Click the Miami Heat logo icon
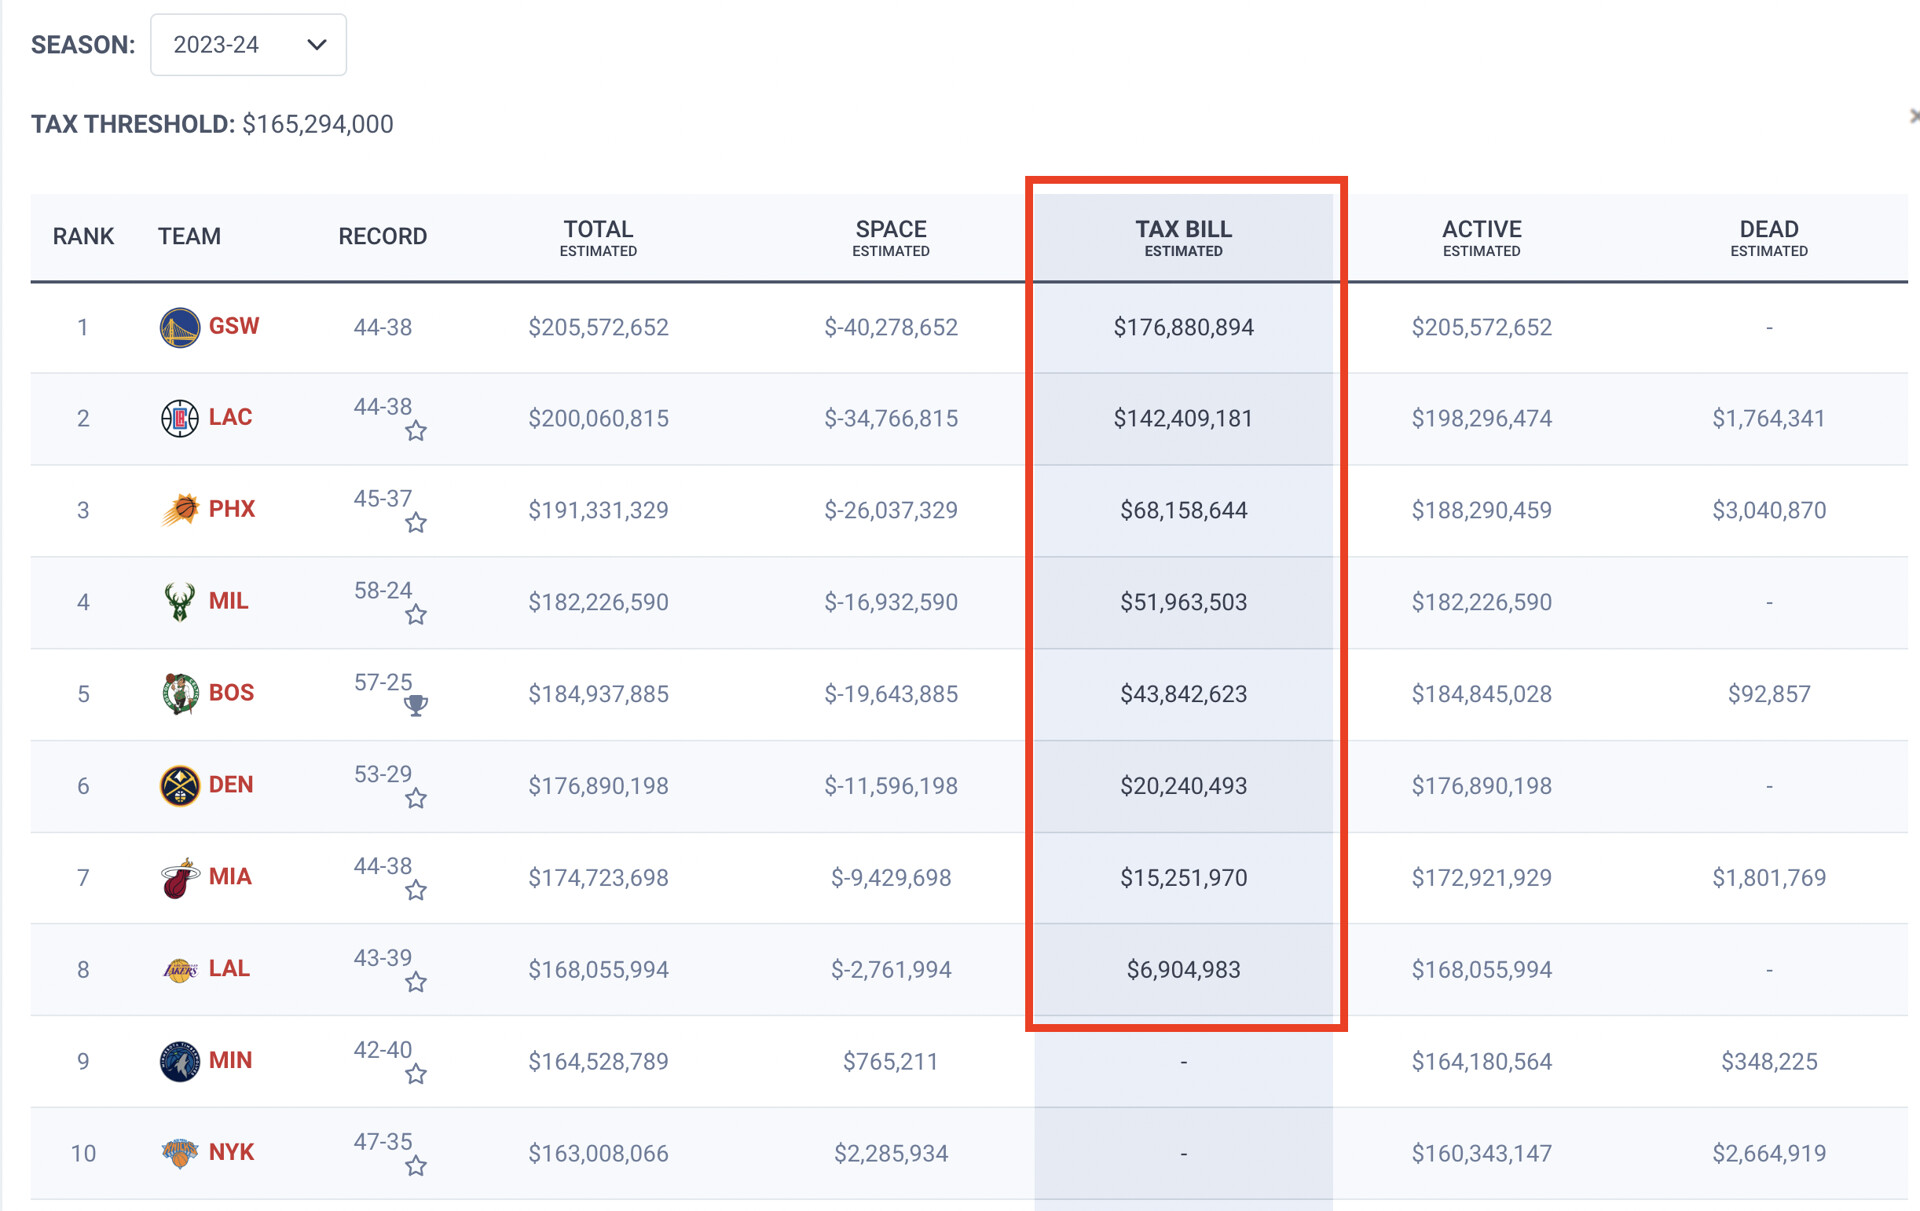 (x=179, y=878)
